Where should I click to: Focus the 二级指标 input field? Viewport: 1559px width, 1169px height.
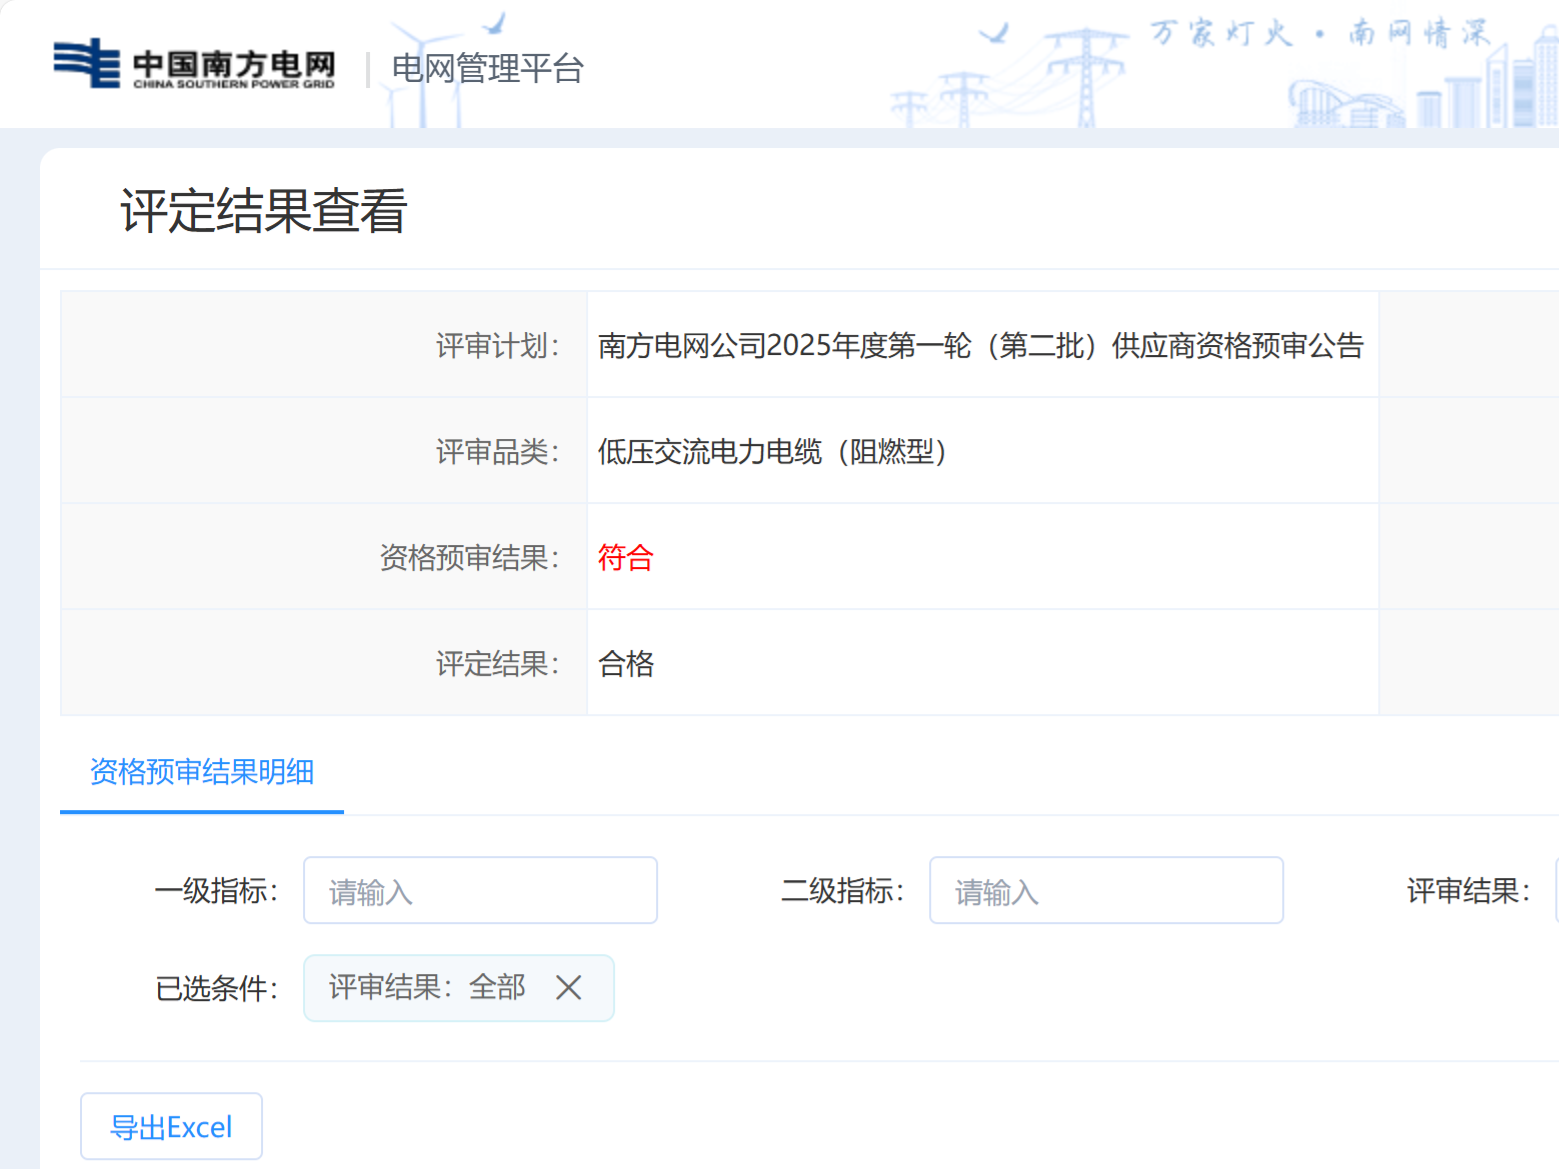(x=1105, y=890)
